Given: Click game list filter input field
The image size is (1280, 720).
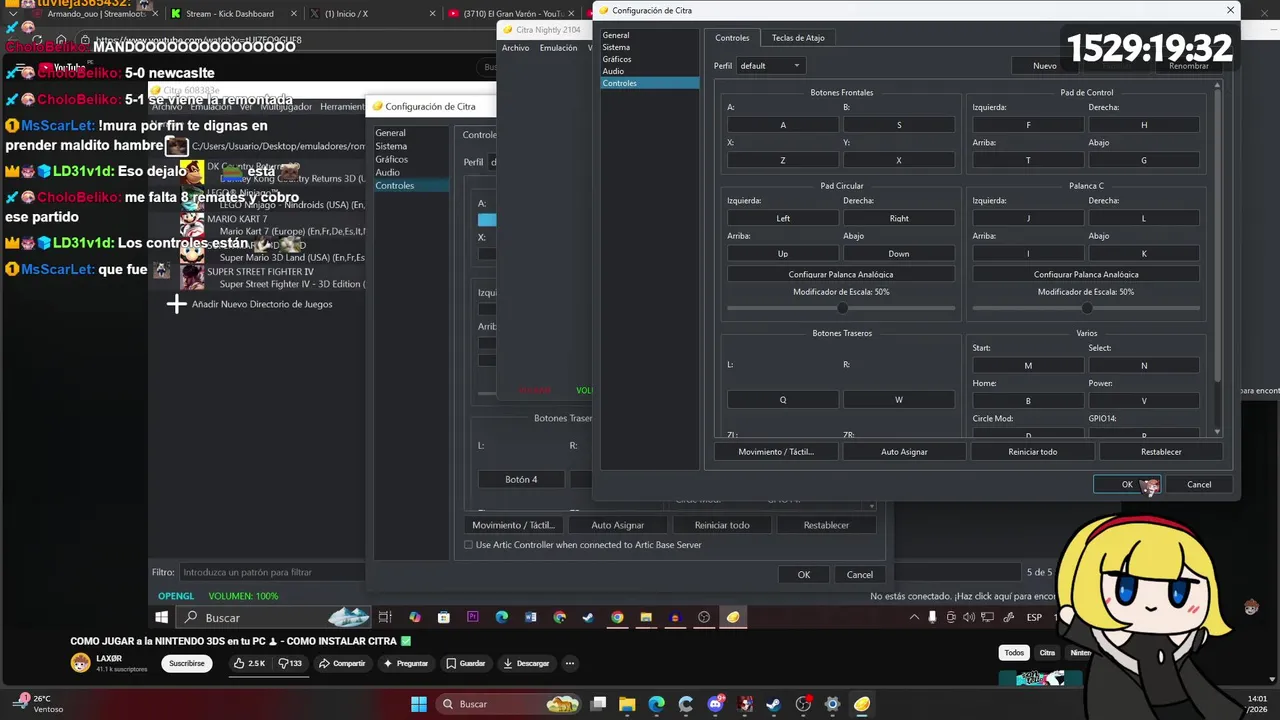Looking at the screenshot, I should coord(271,572).
